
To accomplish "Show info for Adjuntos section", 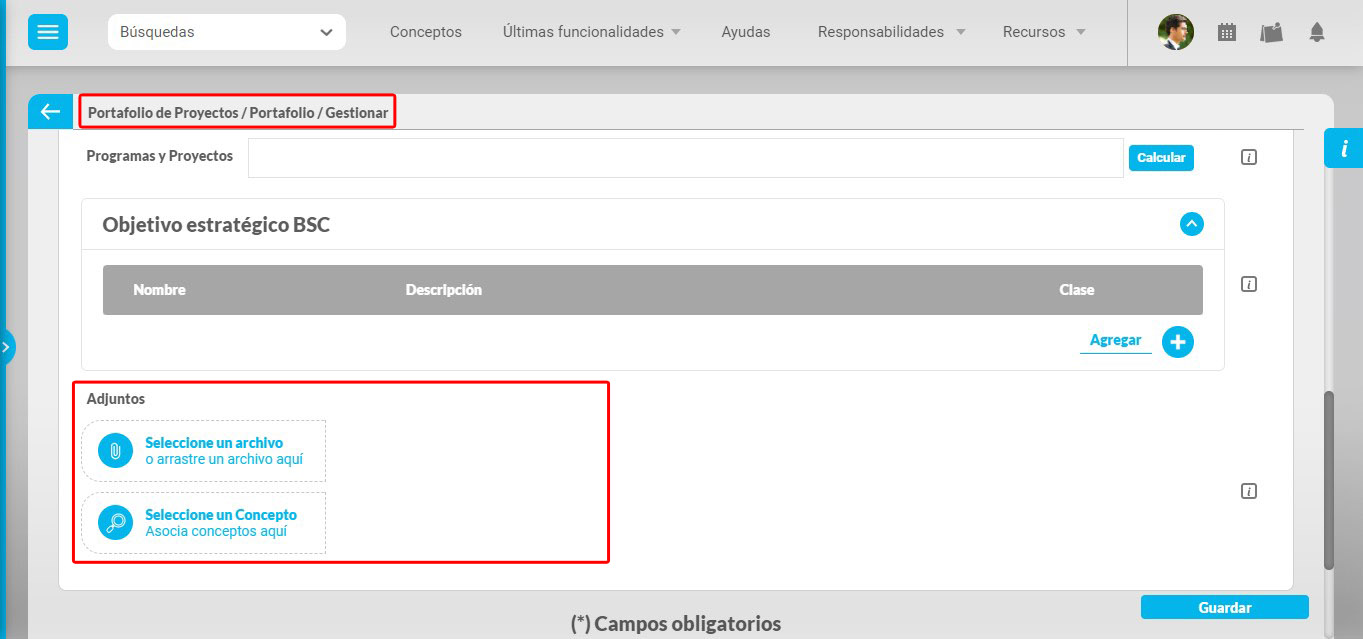I will (x=1248, y=491).
